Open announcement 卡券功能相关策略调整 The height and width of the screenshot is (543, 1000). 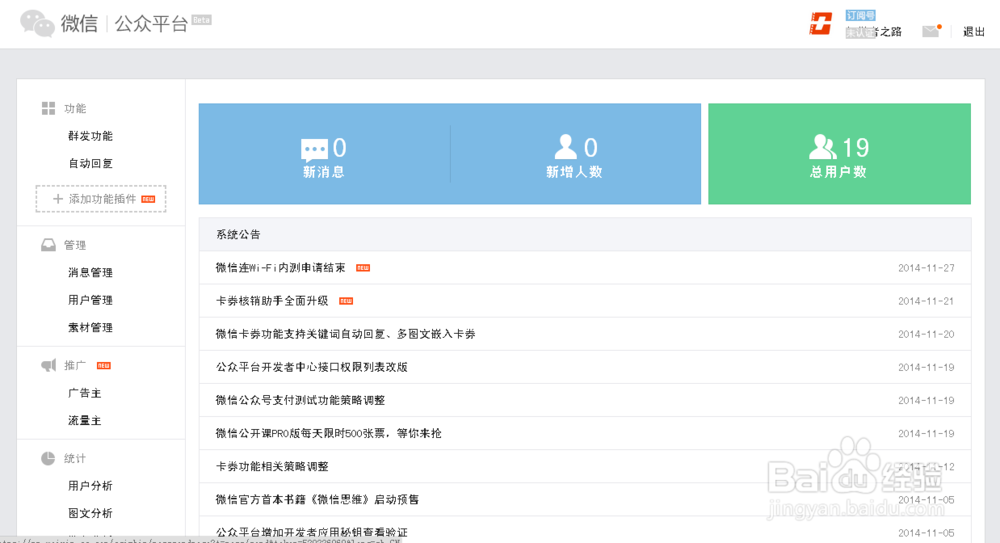[x=272, y=467]
